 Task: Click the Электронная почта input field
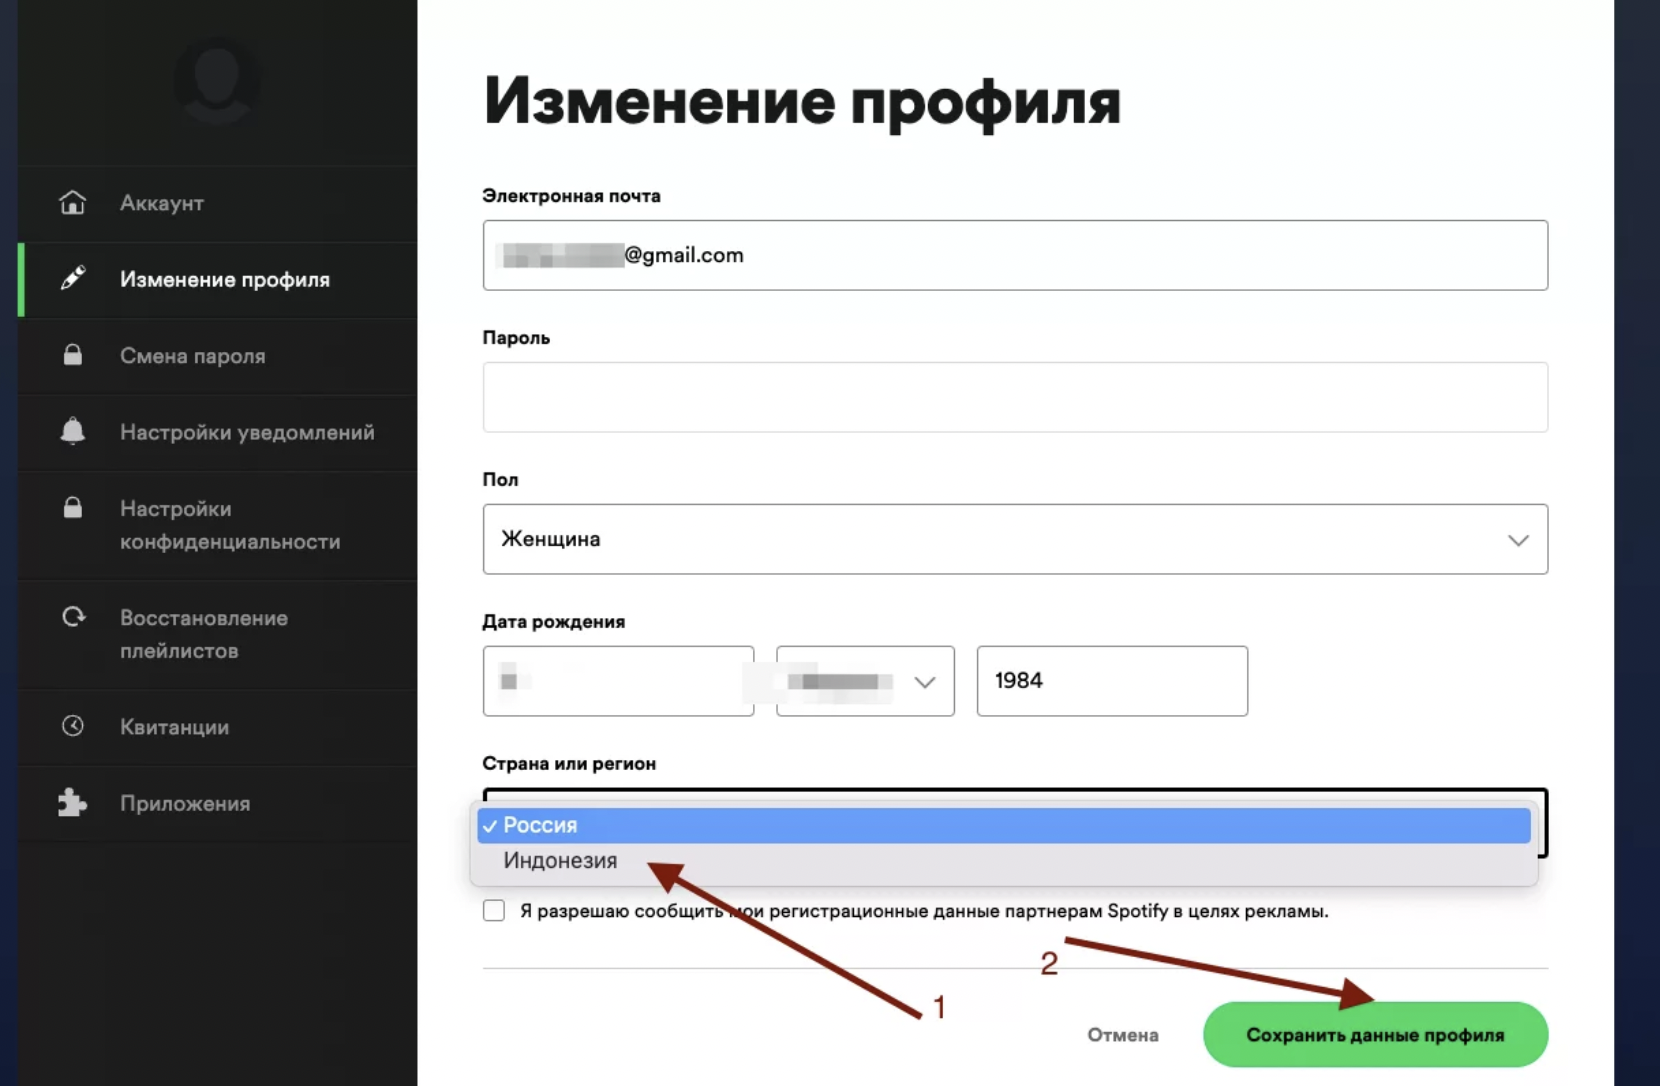[x=1015, y=255]
